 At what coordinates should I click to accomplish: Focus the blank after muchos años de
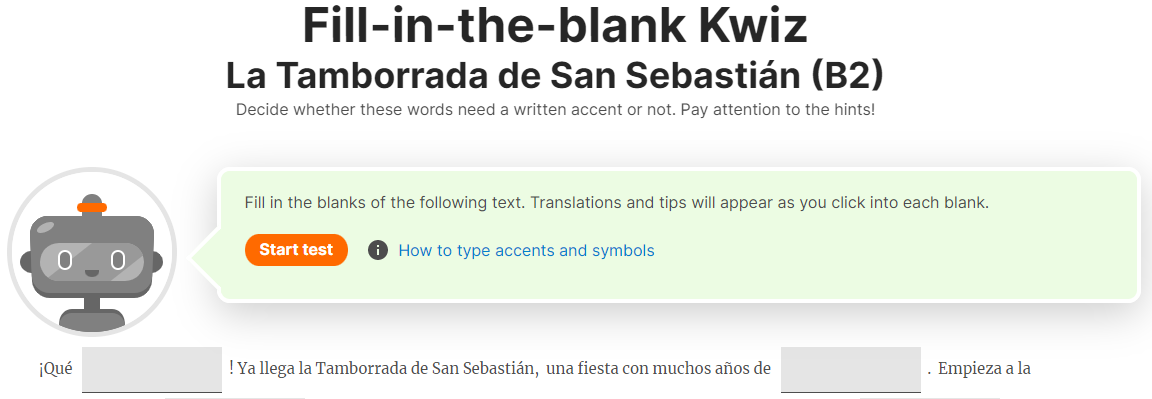pyautogui.click(x=850, y=370)
